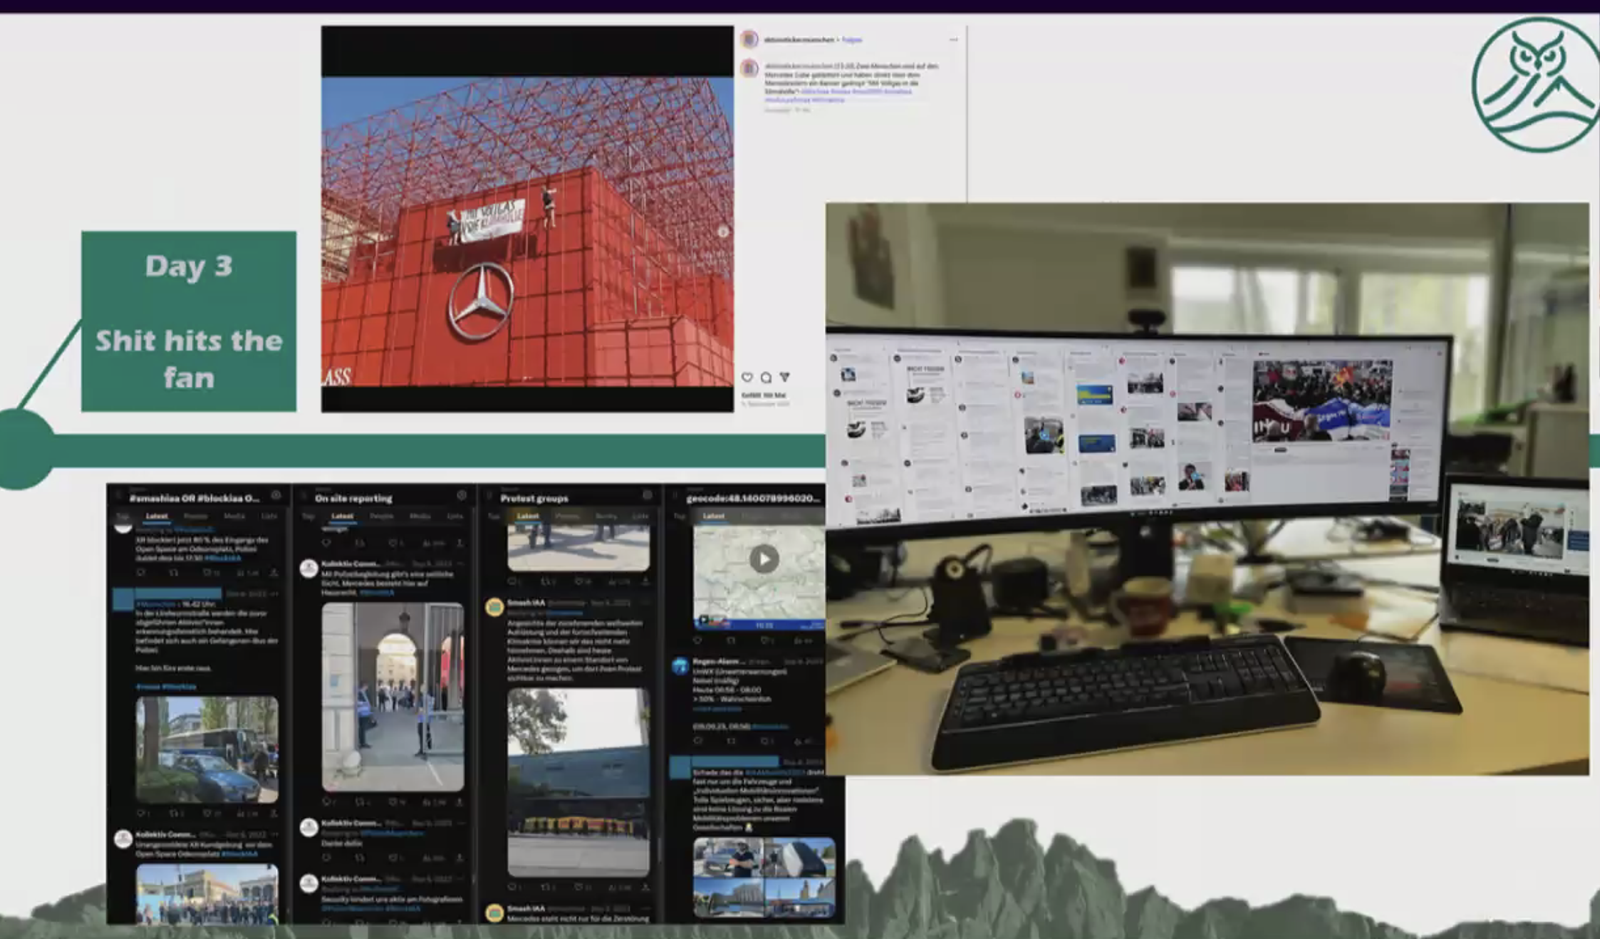Viewport: 1600px width, 939px height.
Task: Open comments via the speech bubble icon
Action: click(x=765, y=377)
